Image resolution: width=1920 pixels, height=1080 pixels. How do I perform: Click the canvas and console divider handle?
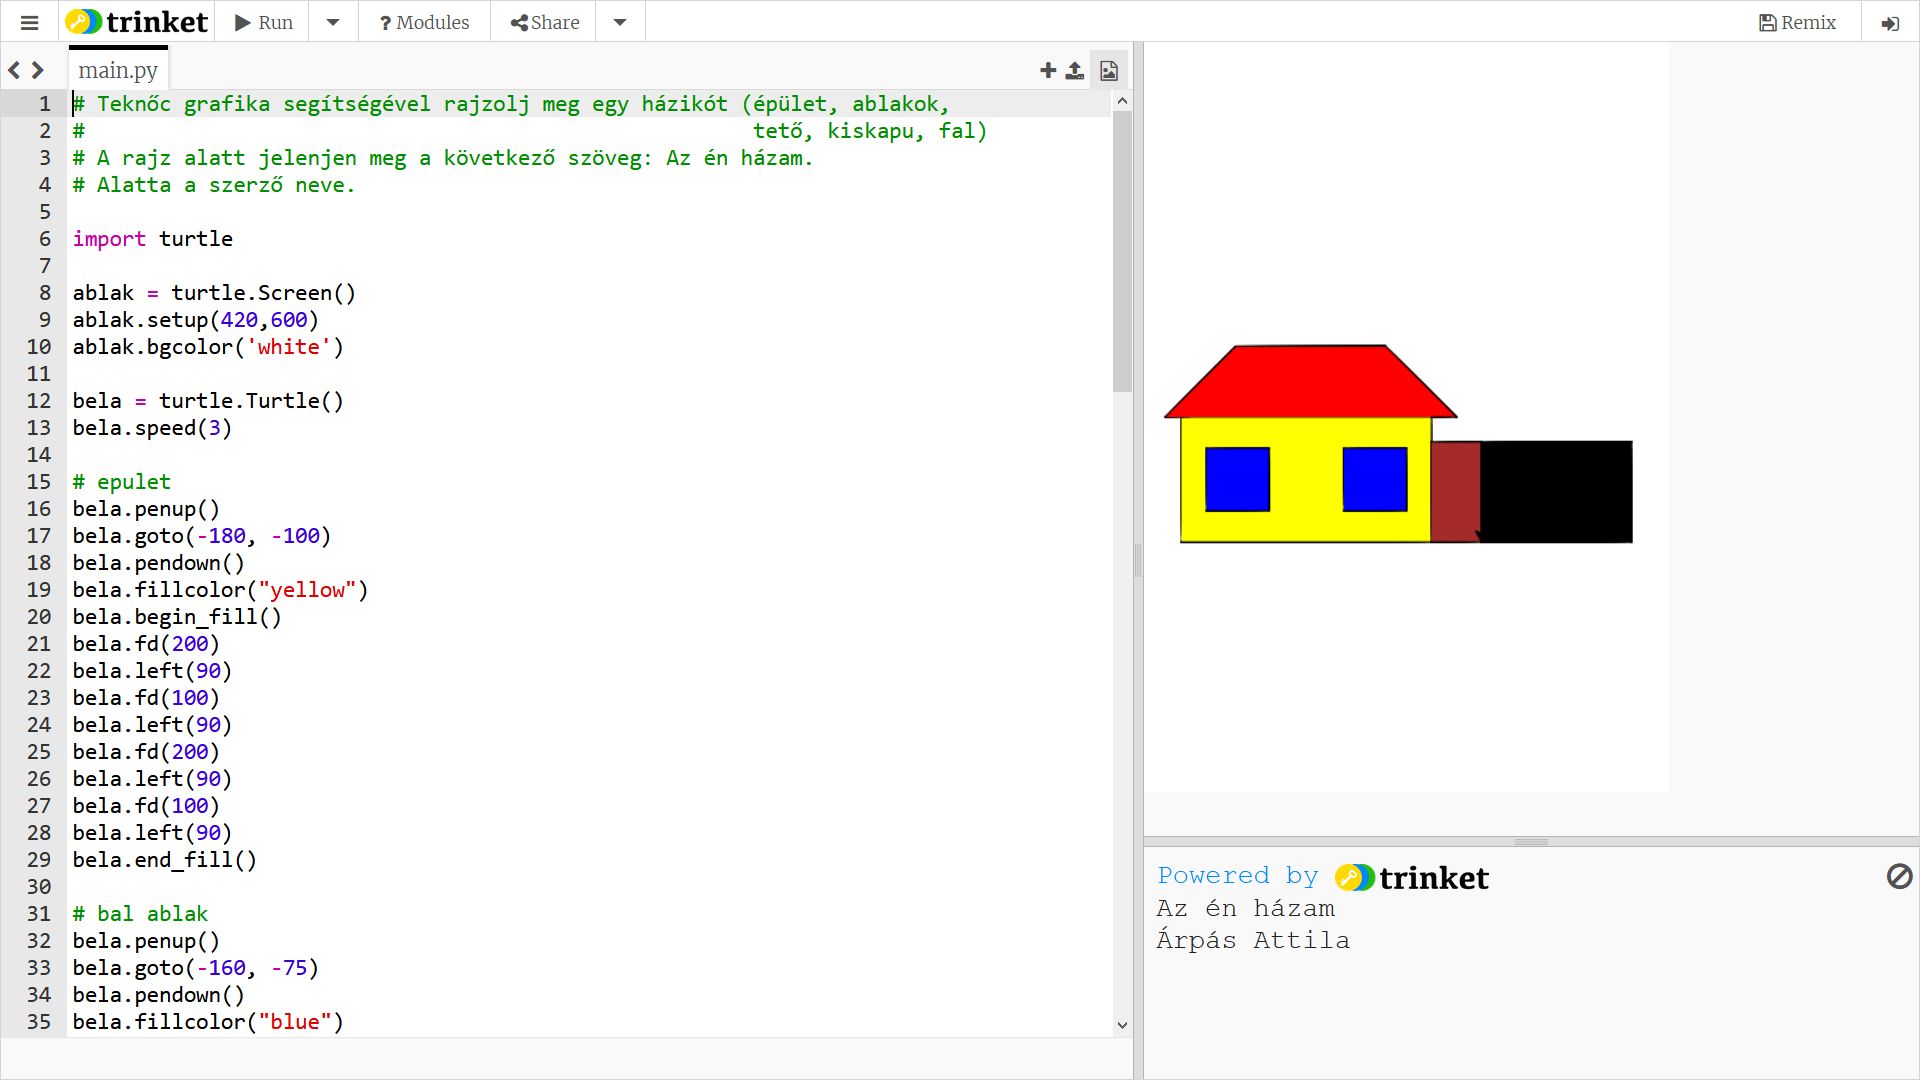click(1530, 842)
